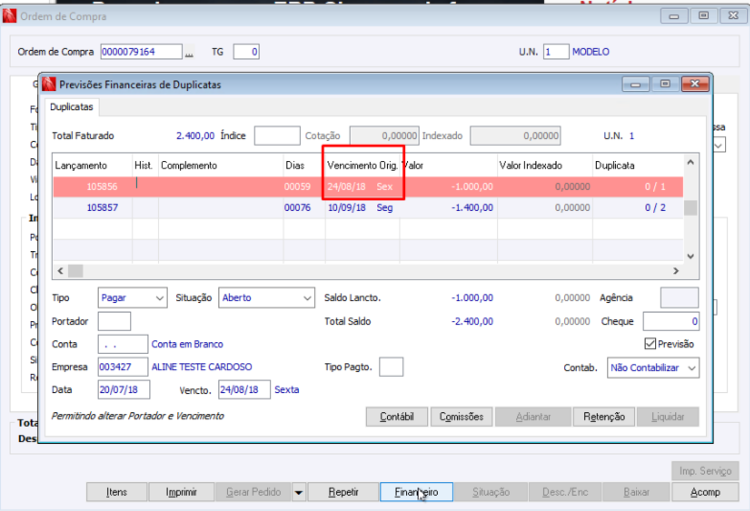Viewport: 750px width, 511px height.
Task: Click the Dias column header
Action: [304, 166]
